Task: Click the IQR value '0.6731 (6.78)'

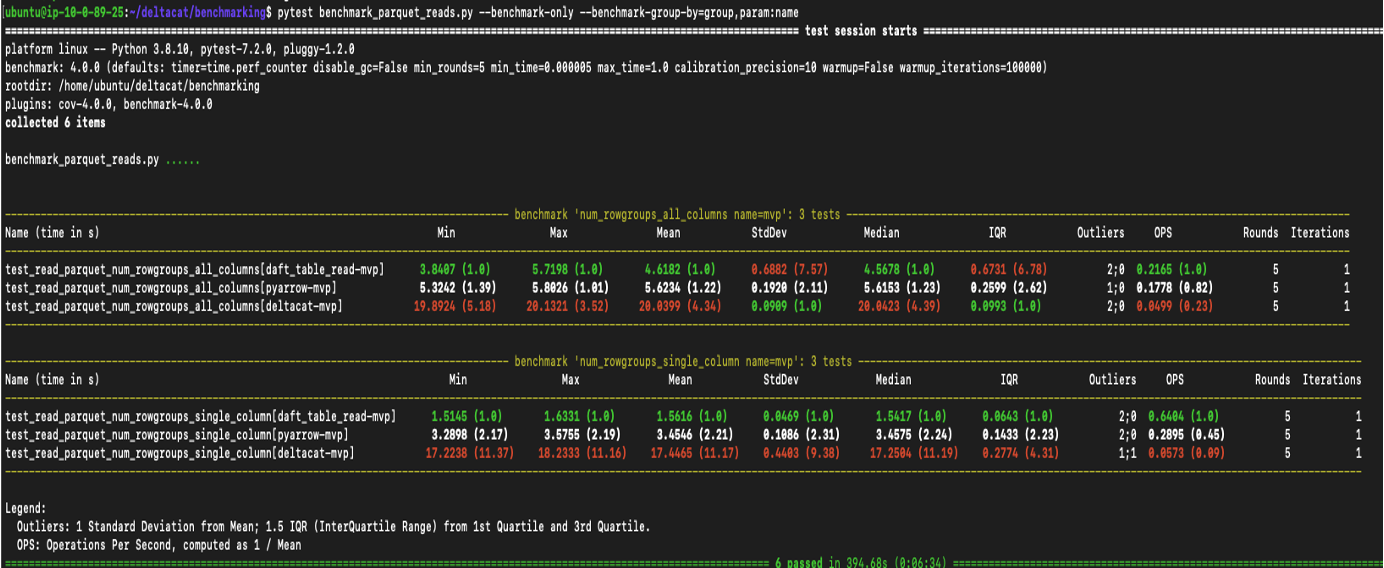Action: [x=1011, y=270]
